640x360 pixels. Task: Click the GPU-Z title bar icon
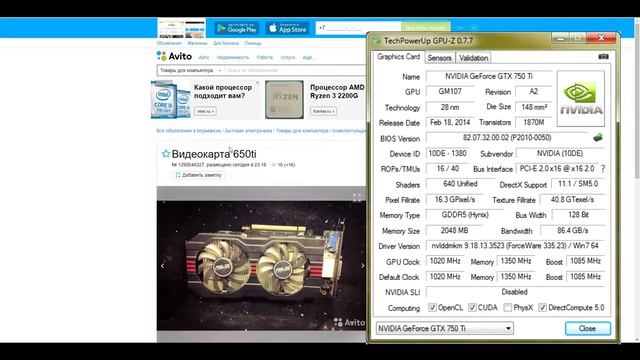(377, 41)
